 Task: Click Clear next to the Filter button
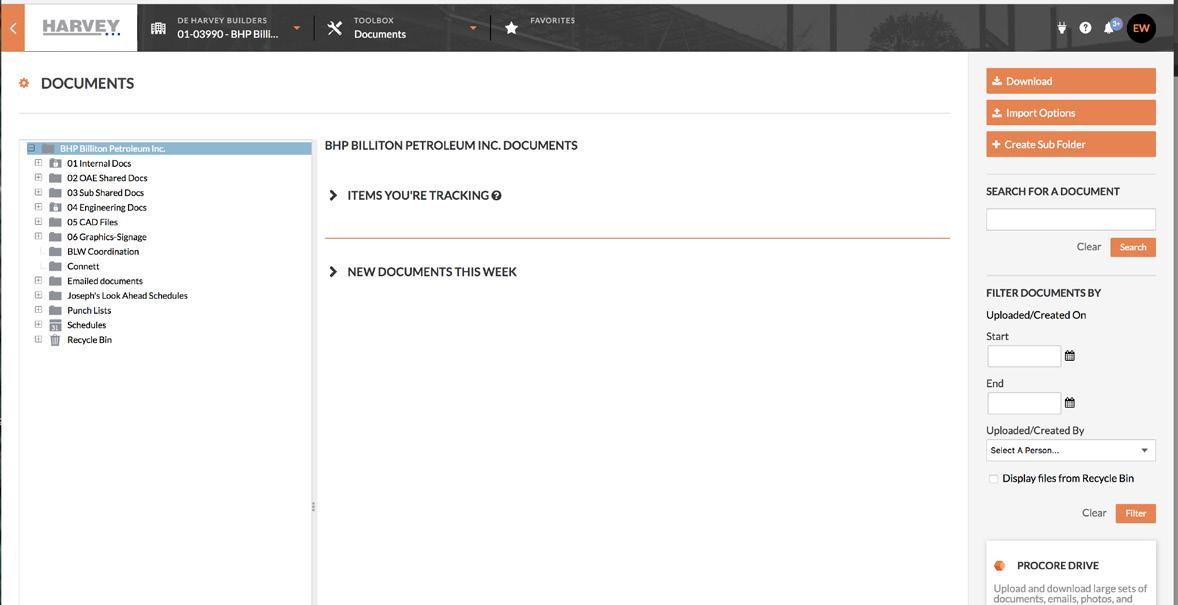1094,513
